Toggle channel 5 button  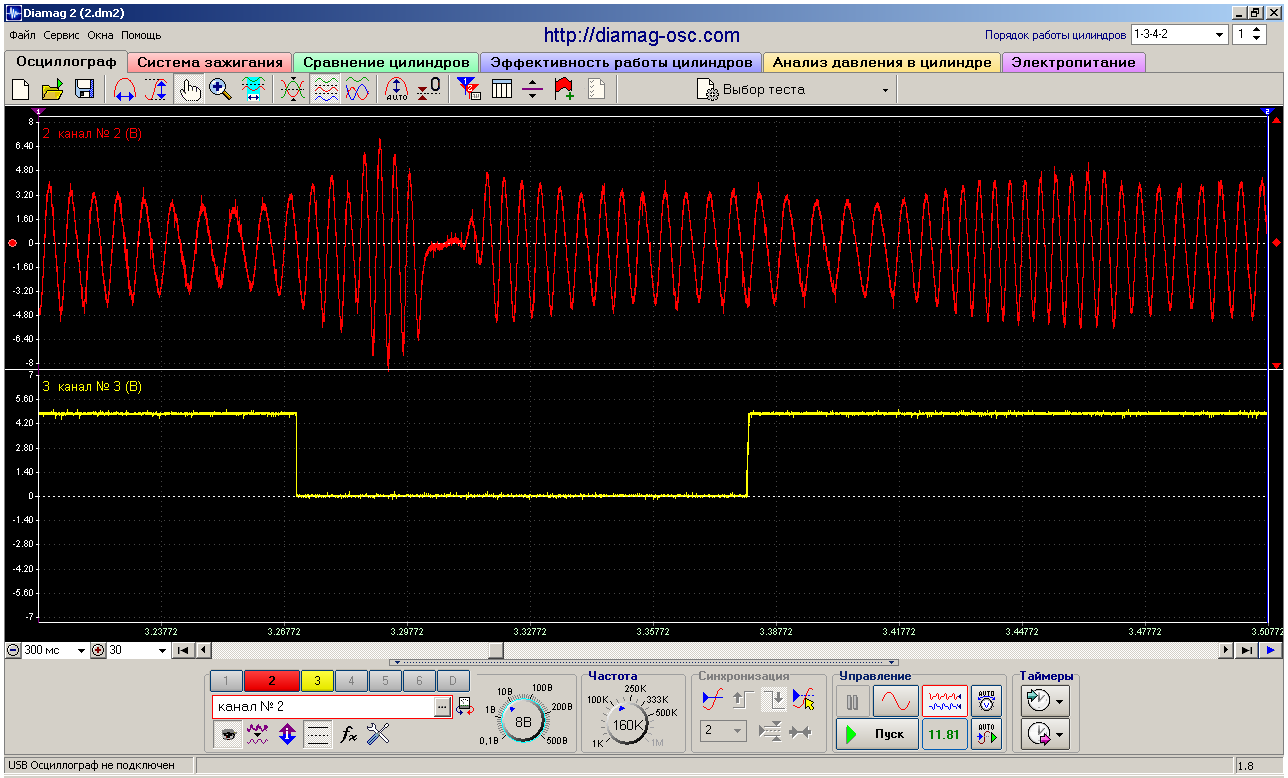(x=385, y=681)
